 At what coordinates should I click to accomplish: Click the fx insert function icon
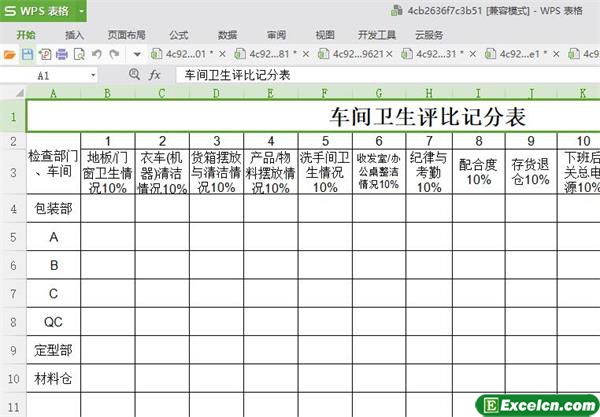(154, 75)
